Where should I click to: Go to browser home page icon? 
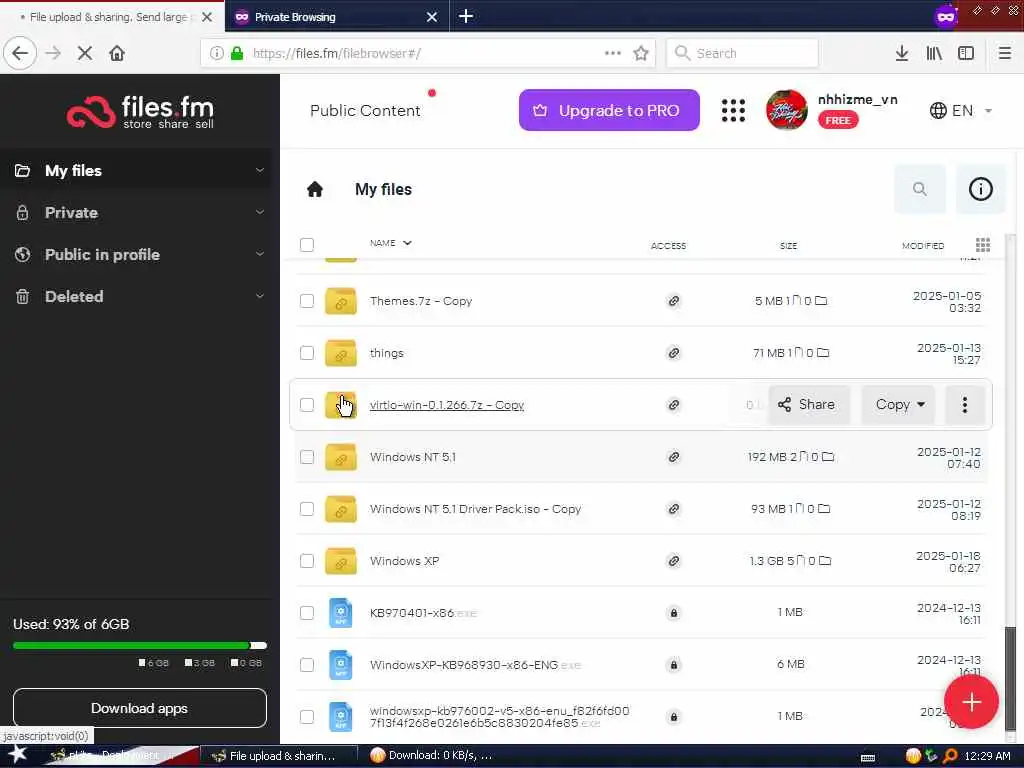pyautogui.click(x=117, y=53)
